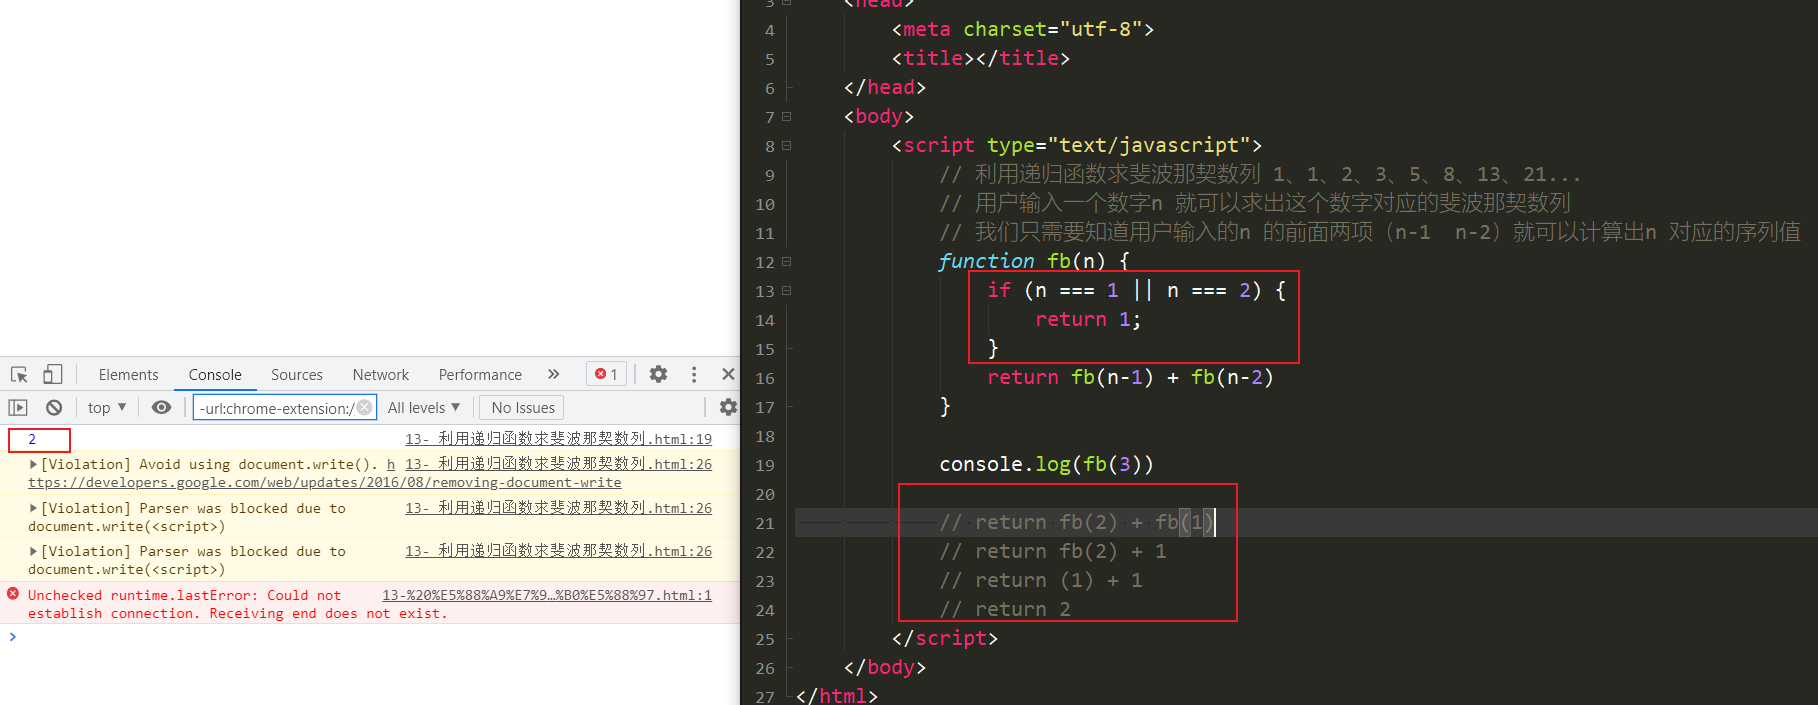Collapse the code fold at line 13 if

786,290
